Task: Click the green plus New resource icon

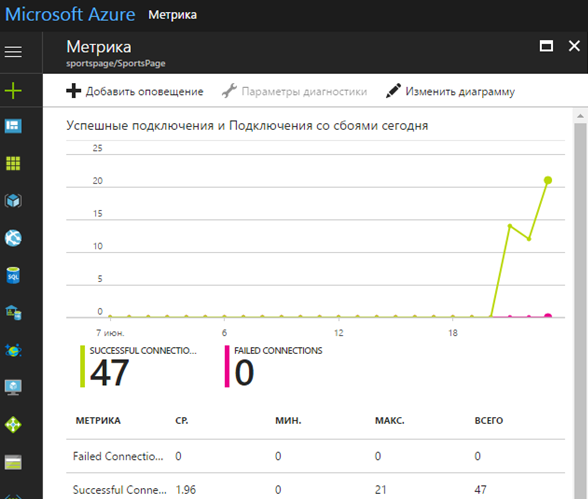Action: point(13,91)
